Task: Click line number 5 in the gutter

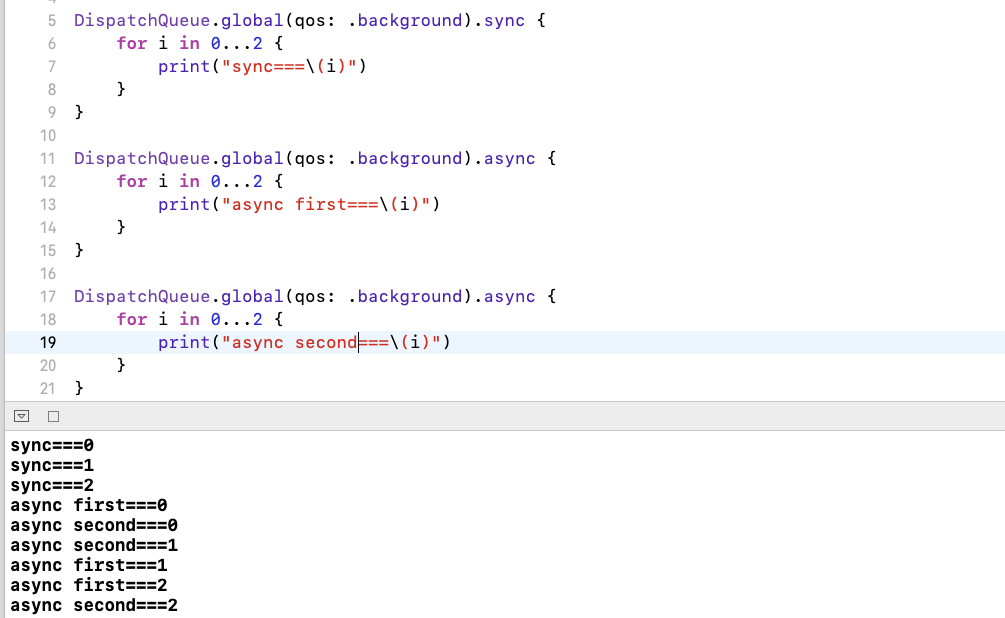Action: pos(51,20)
